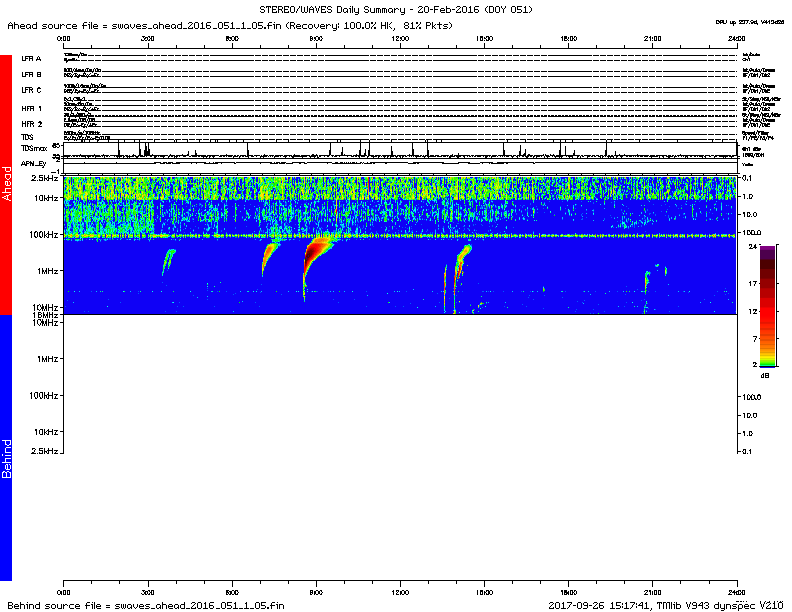Viewport: 792px width, 612px height.
Task: Click the APM_Ey row label
Action: click(x=34, y=162)
